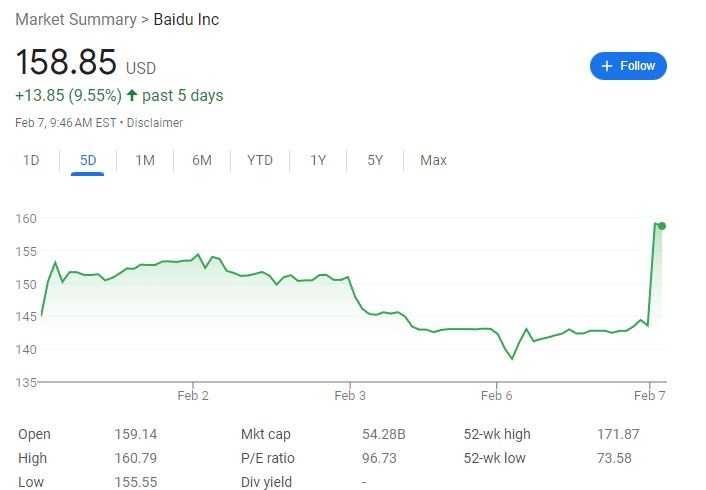This screenshot has height=490, width=706.
Task: Open the Max chart range
Action: pos(433,160)
